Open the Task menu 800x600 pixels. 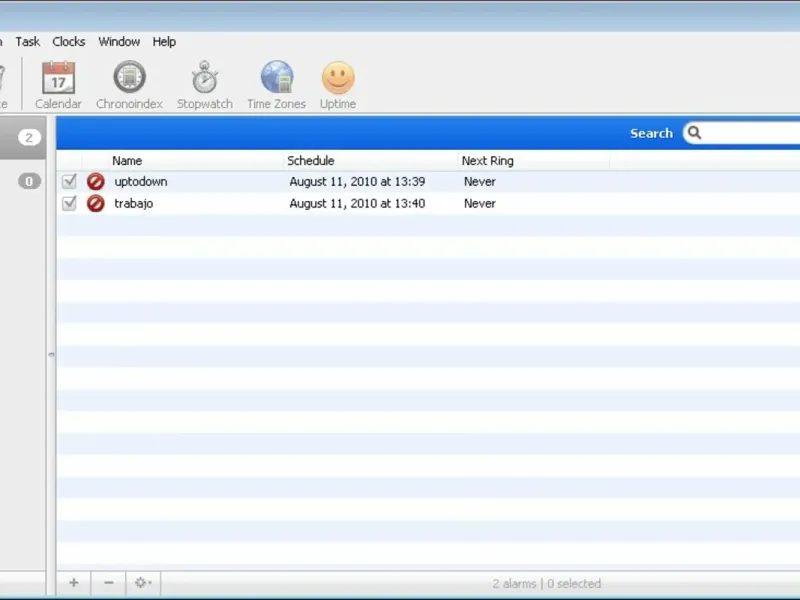pyautogui.click(x=28, y=42)
